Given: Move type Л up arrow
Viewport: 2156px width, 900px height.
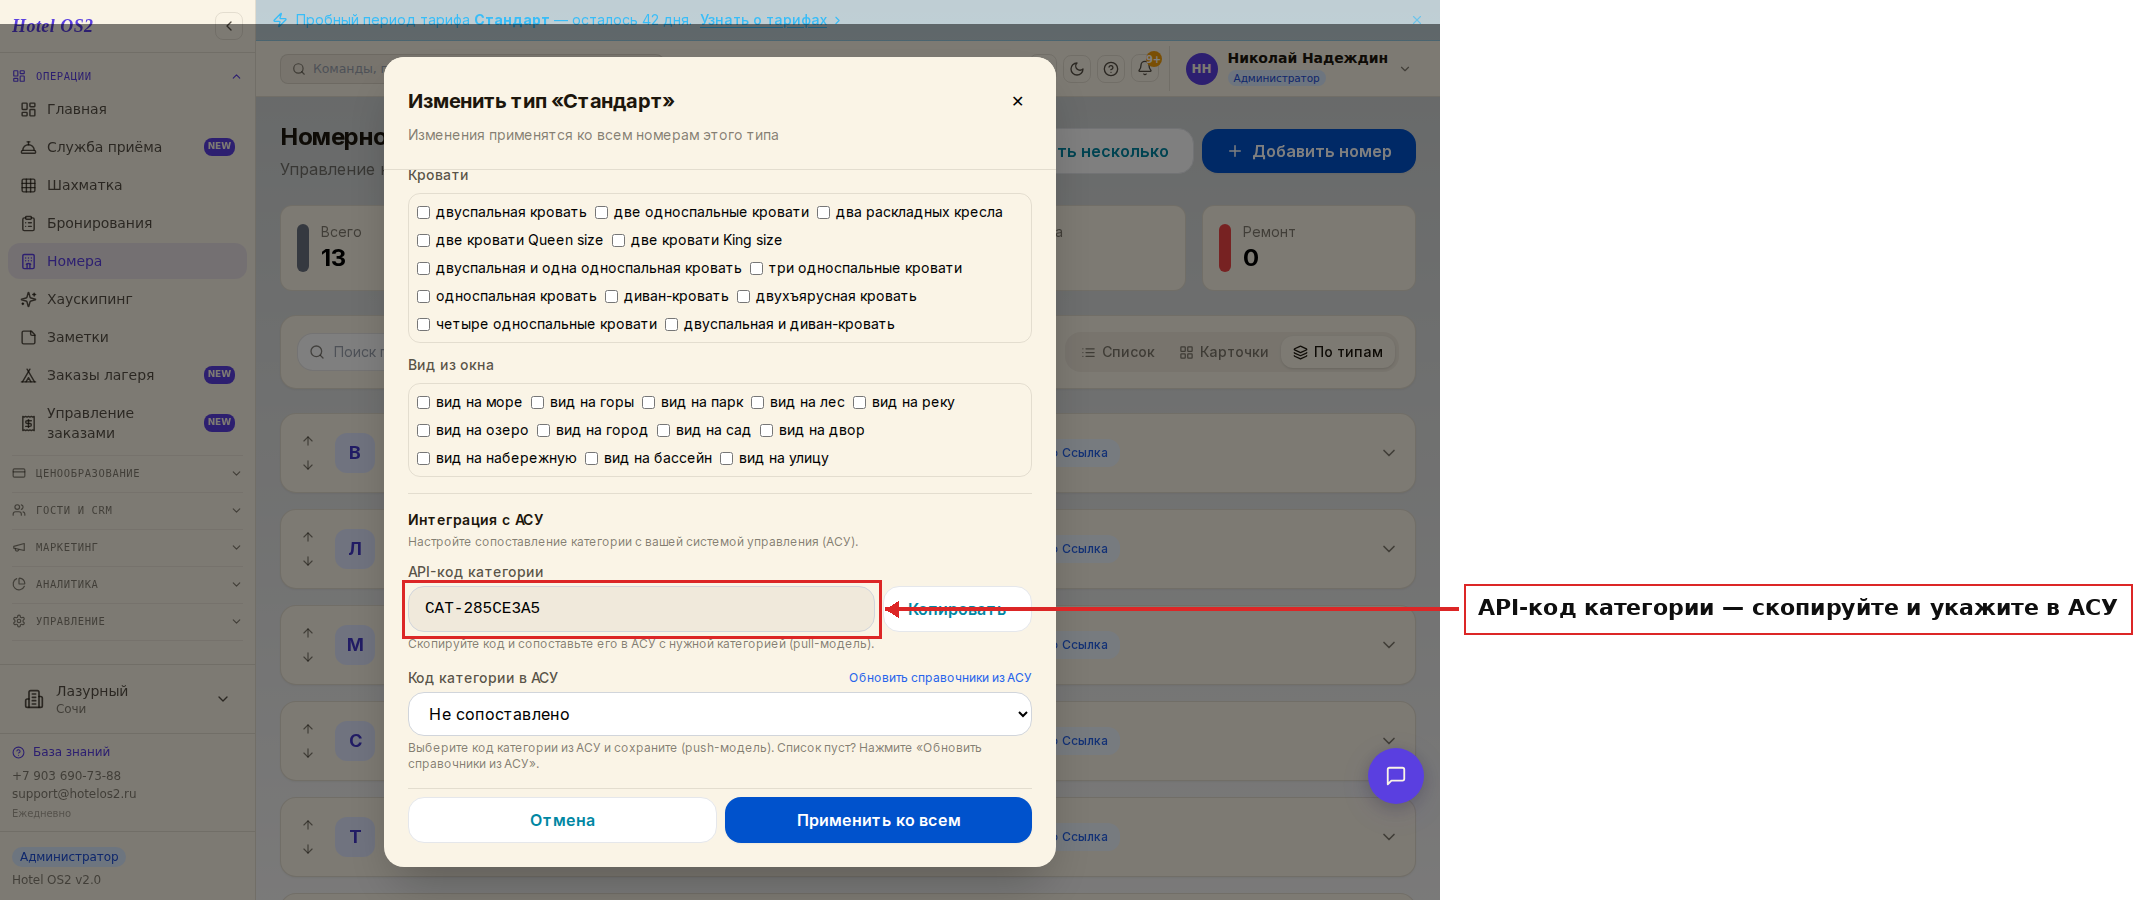Looking at the screenshot, I should coord(308,536).
